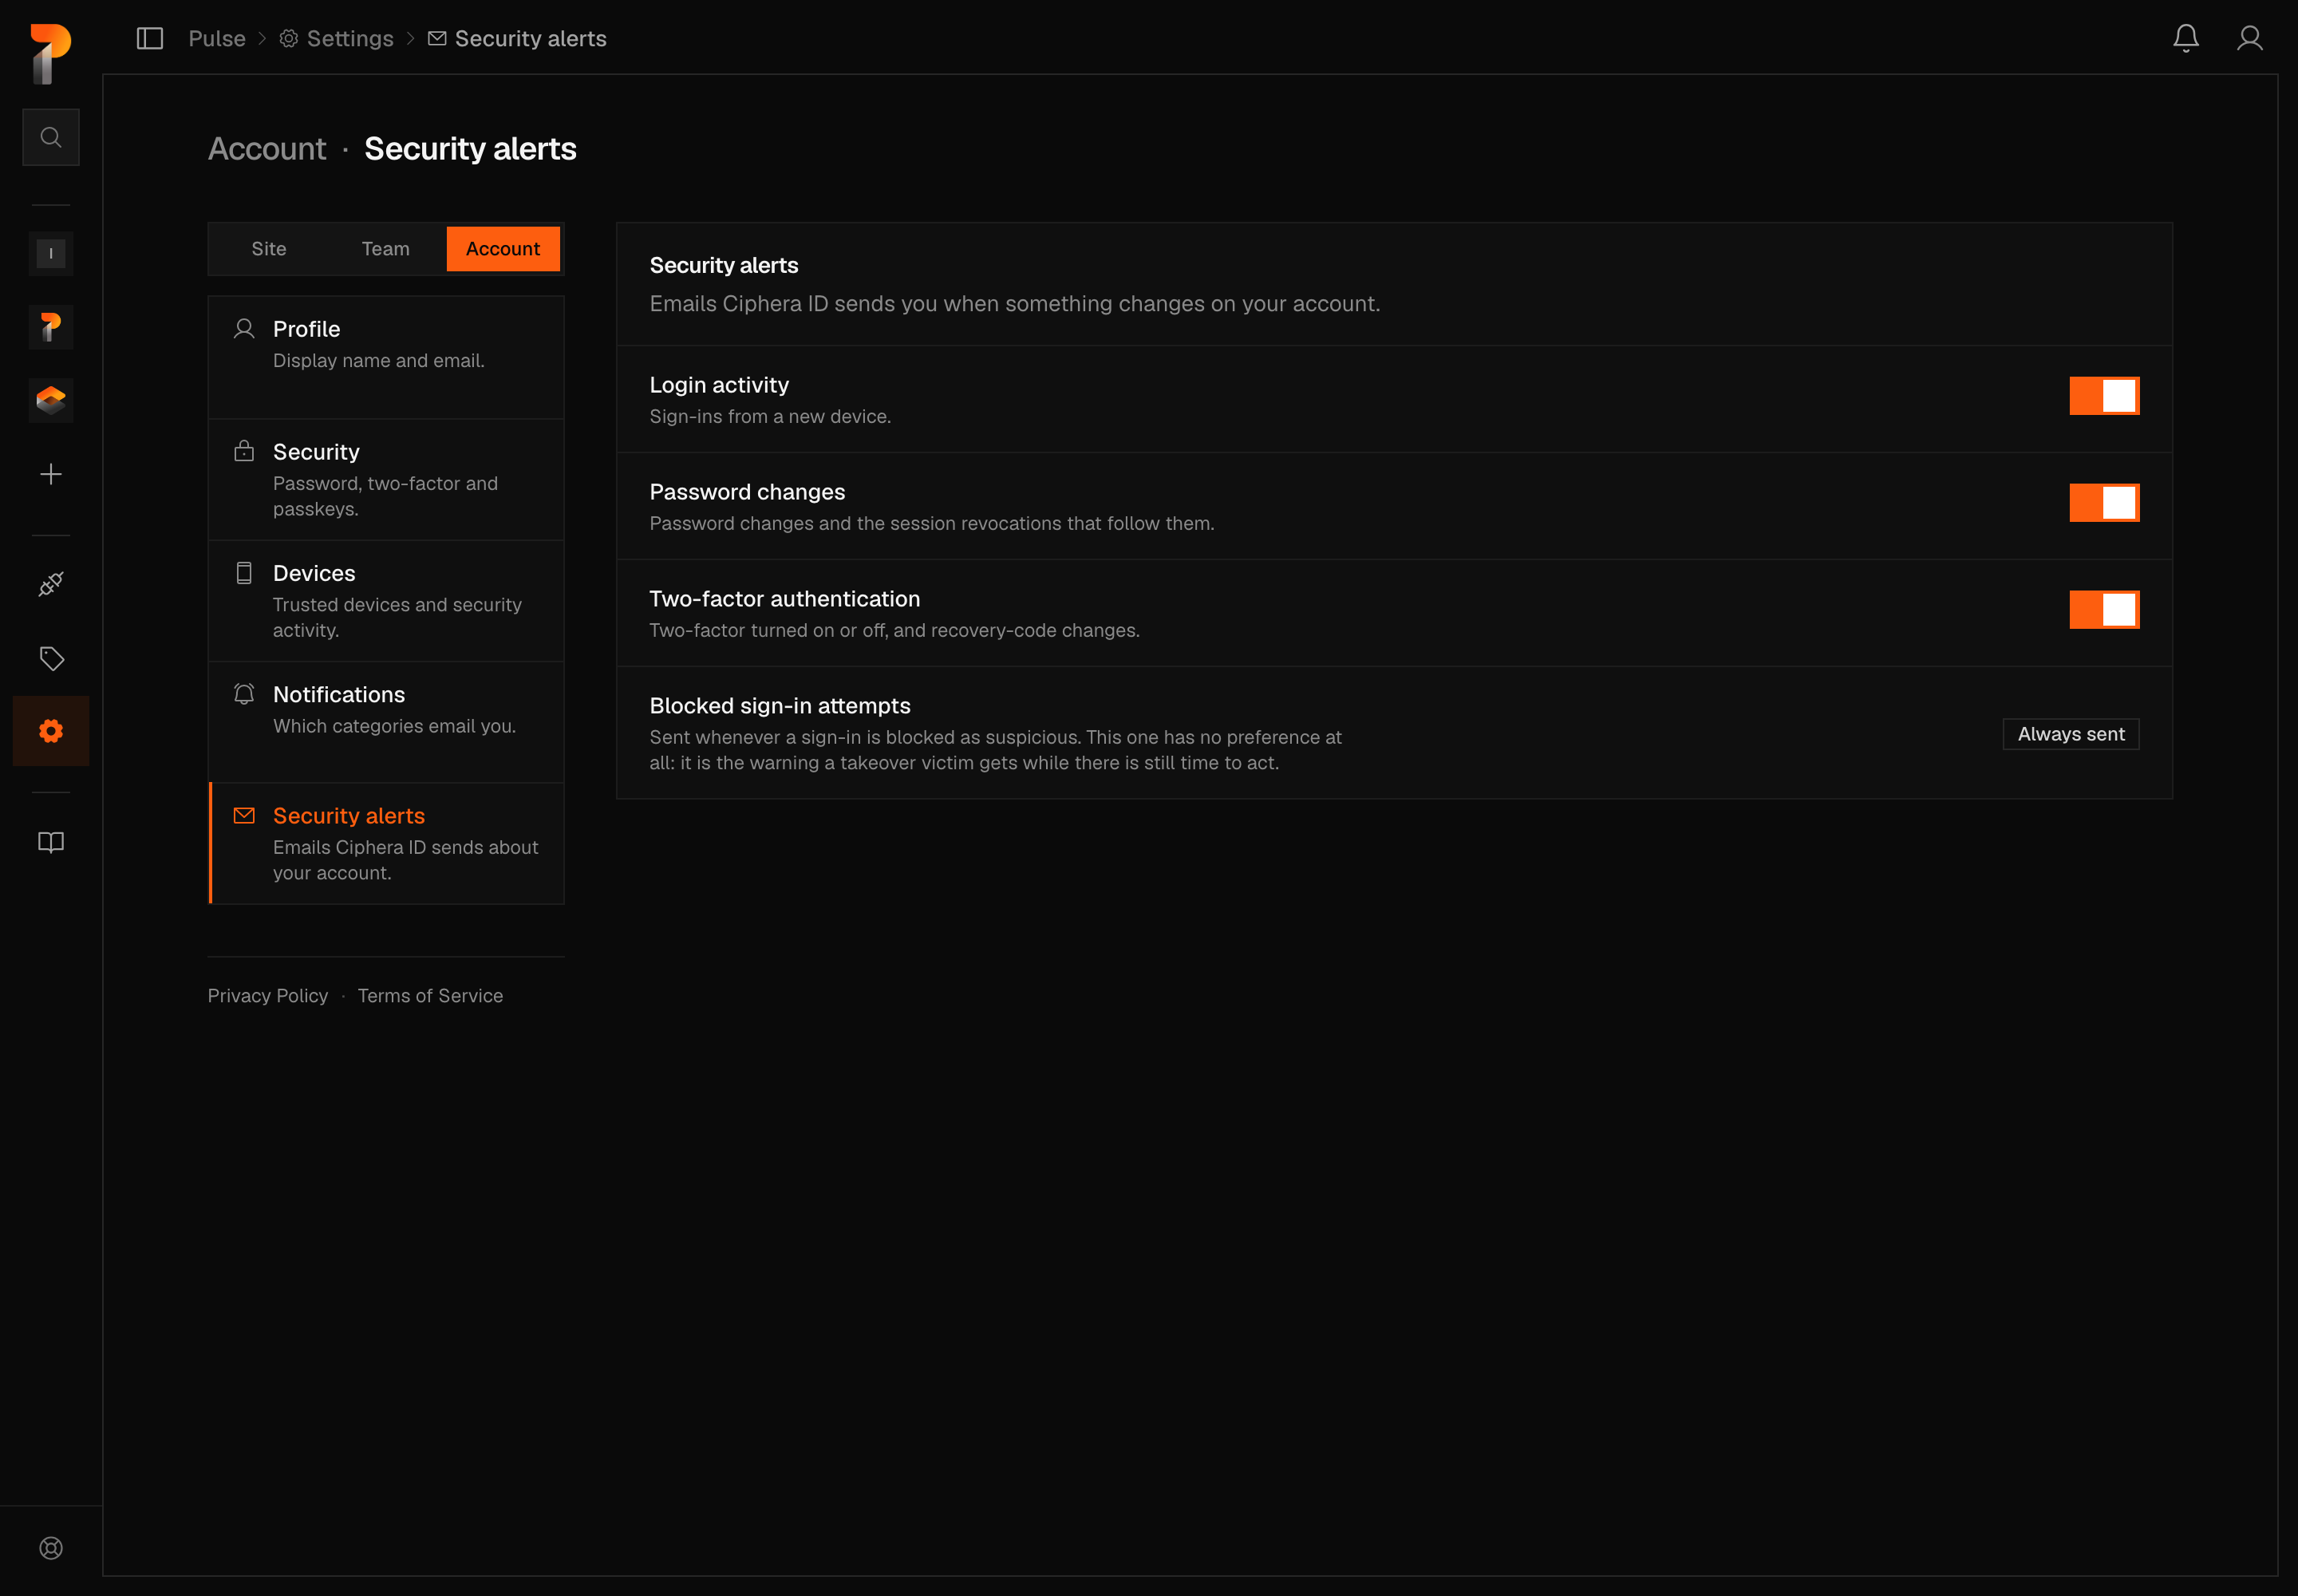Viewport: 2298px width, 1596px height.
Task: Click the 'Always sent' badge
Action: tap(2071, 734)
